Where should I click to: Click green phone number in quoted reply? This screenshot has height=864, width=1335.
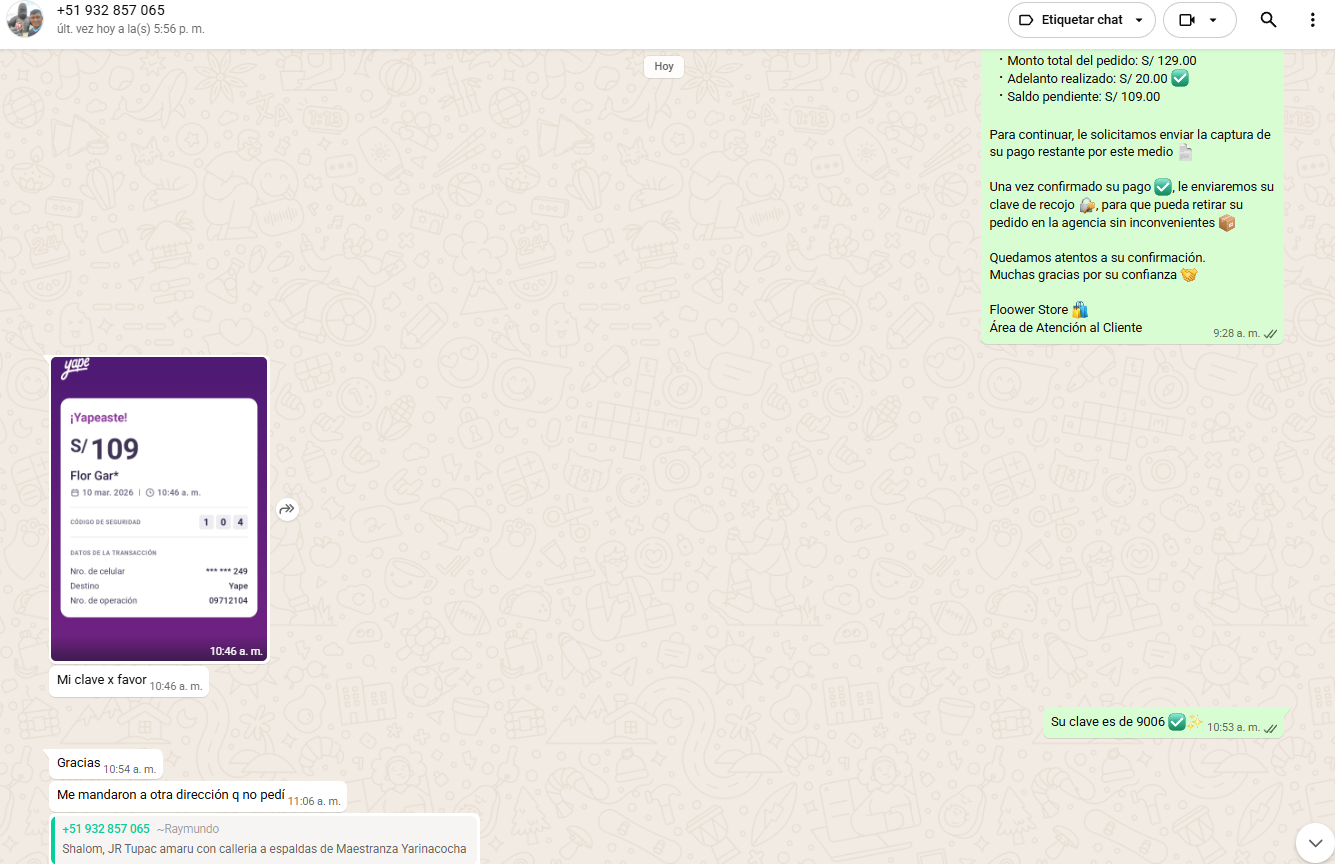[x=106, y=829]
